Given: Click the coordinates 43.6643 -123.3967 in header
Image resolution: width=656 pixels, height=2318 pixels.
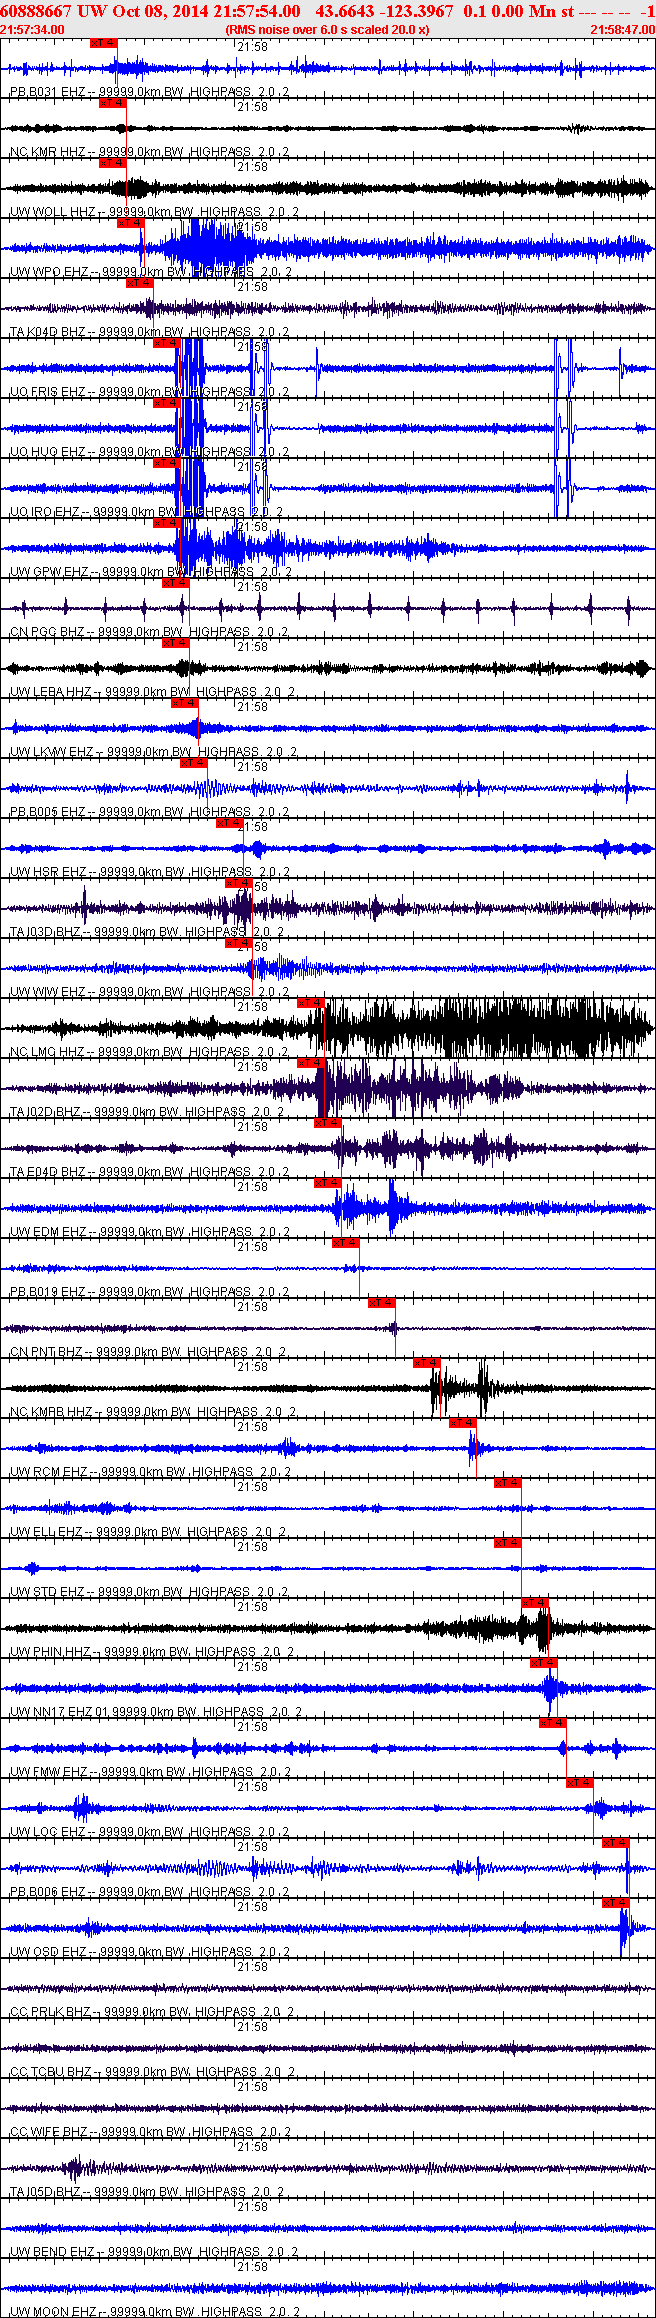Looking at the screenshot, I should 384,11.
